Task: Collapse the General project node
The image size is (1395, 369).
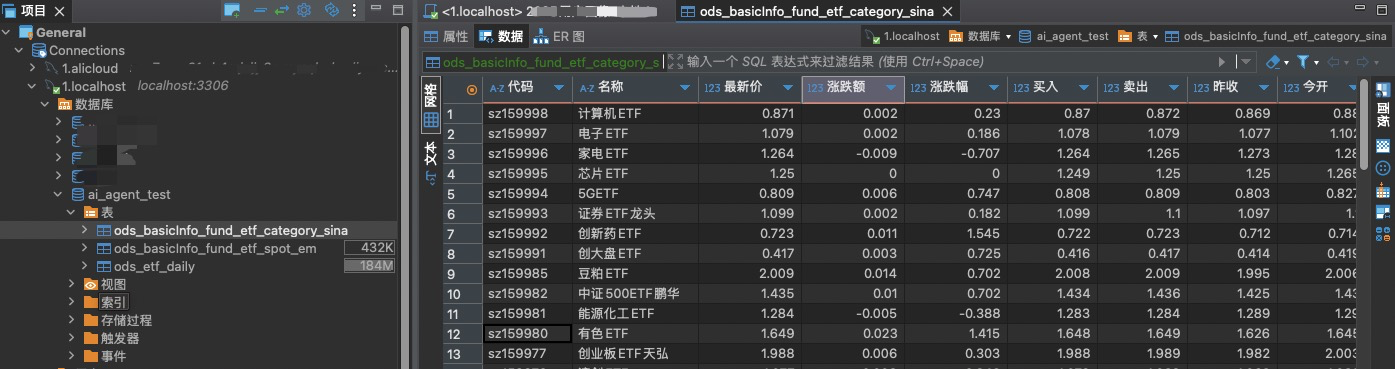Action: pyautogui.click(x=7, y=32)
